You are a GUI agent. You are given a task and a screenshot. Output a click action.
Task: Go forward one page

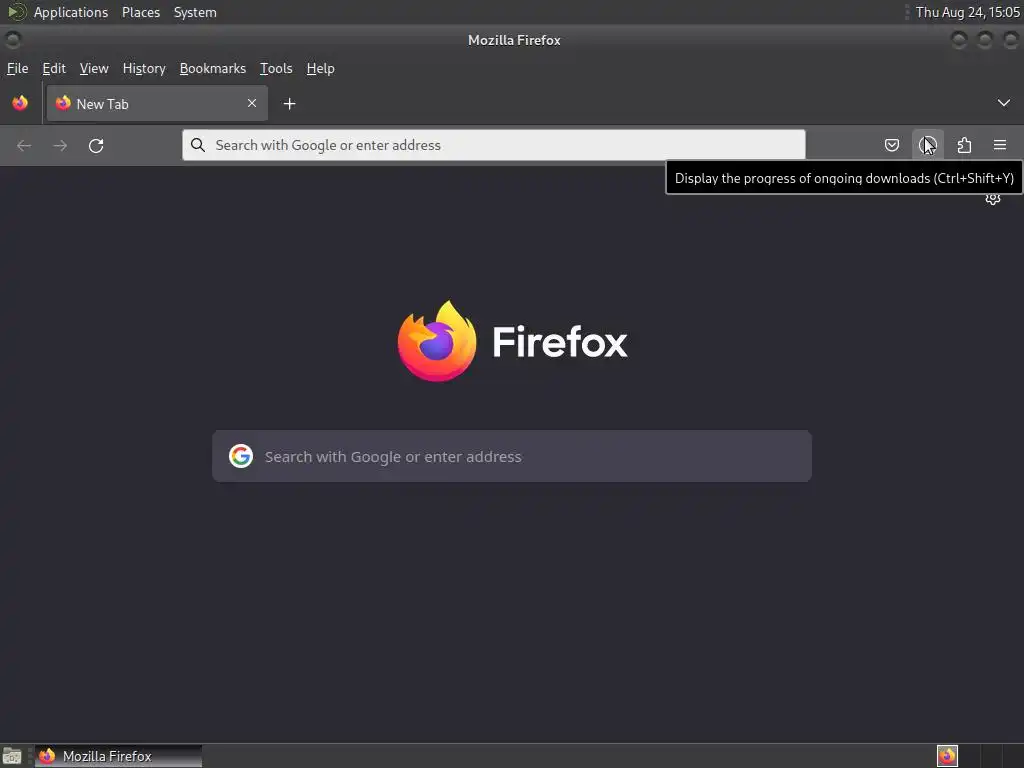point(60,145)
